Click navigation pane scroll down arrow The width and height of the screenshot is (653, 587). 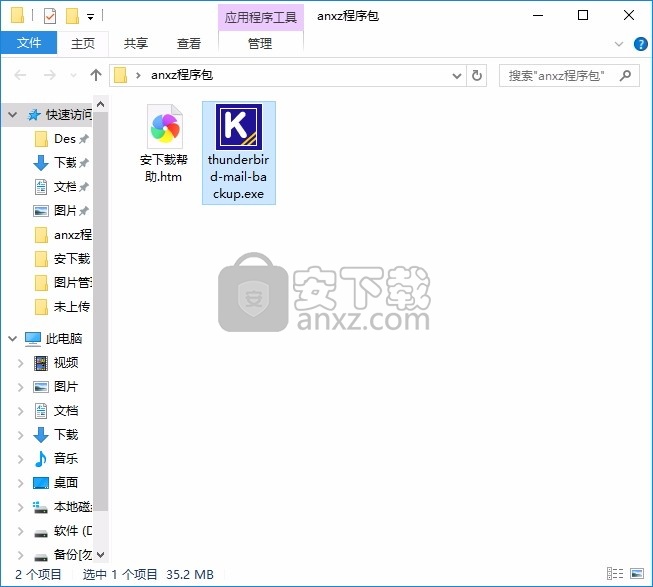tap(100, 555)
